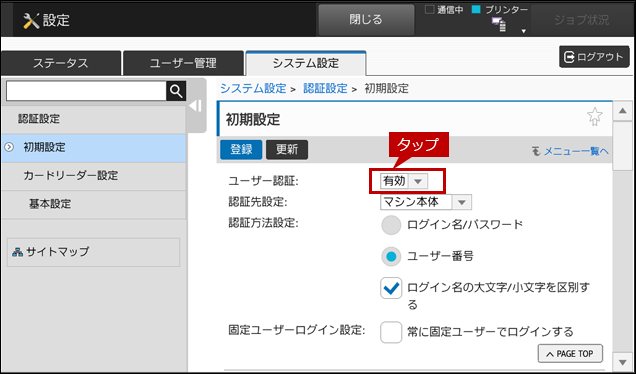Mark page as favorite with star icon
This screenshot has height=374, width=636.
pos(595,117)
